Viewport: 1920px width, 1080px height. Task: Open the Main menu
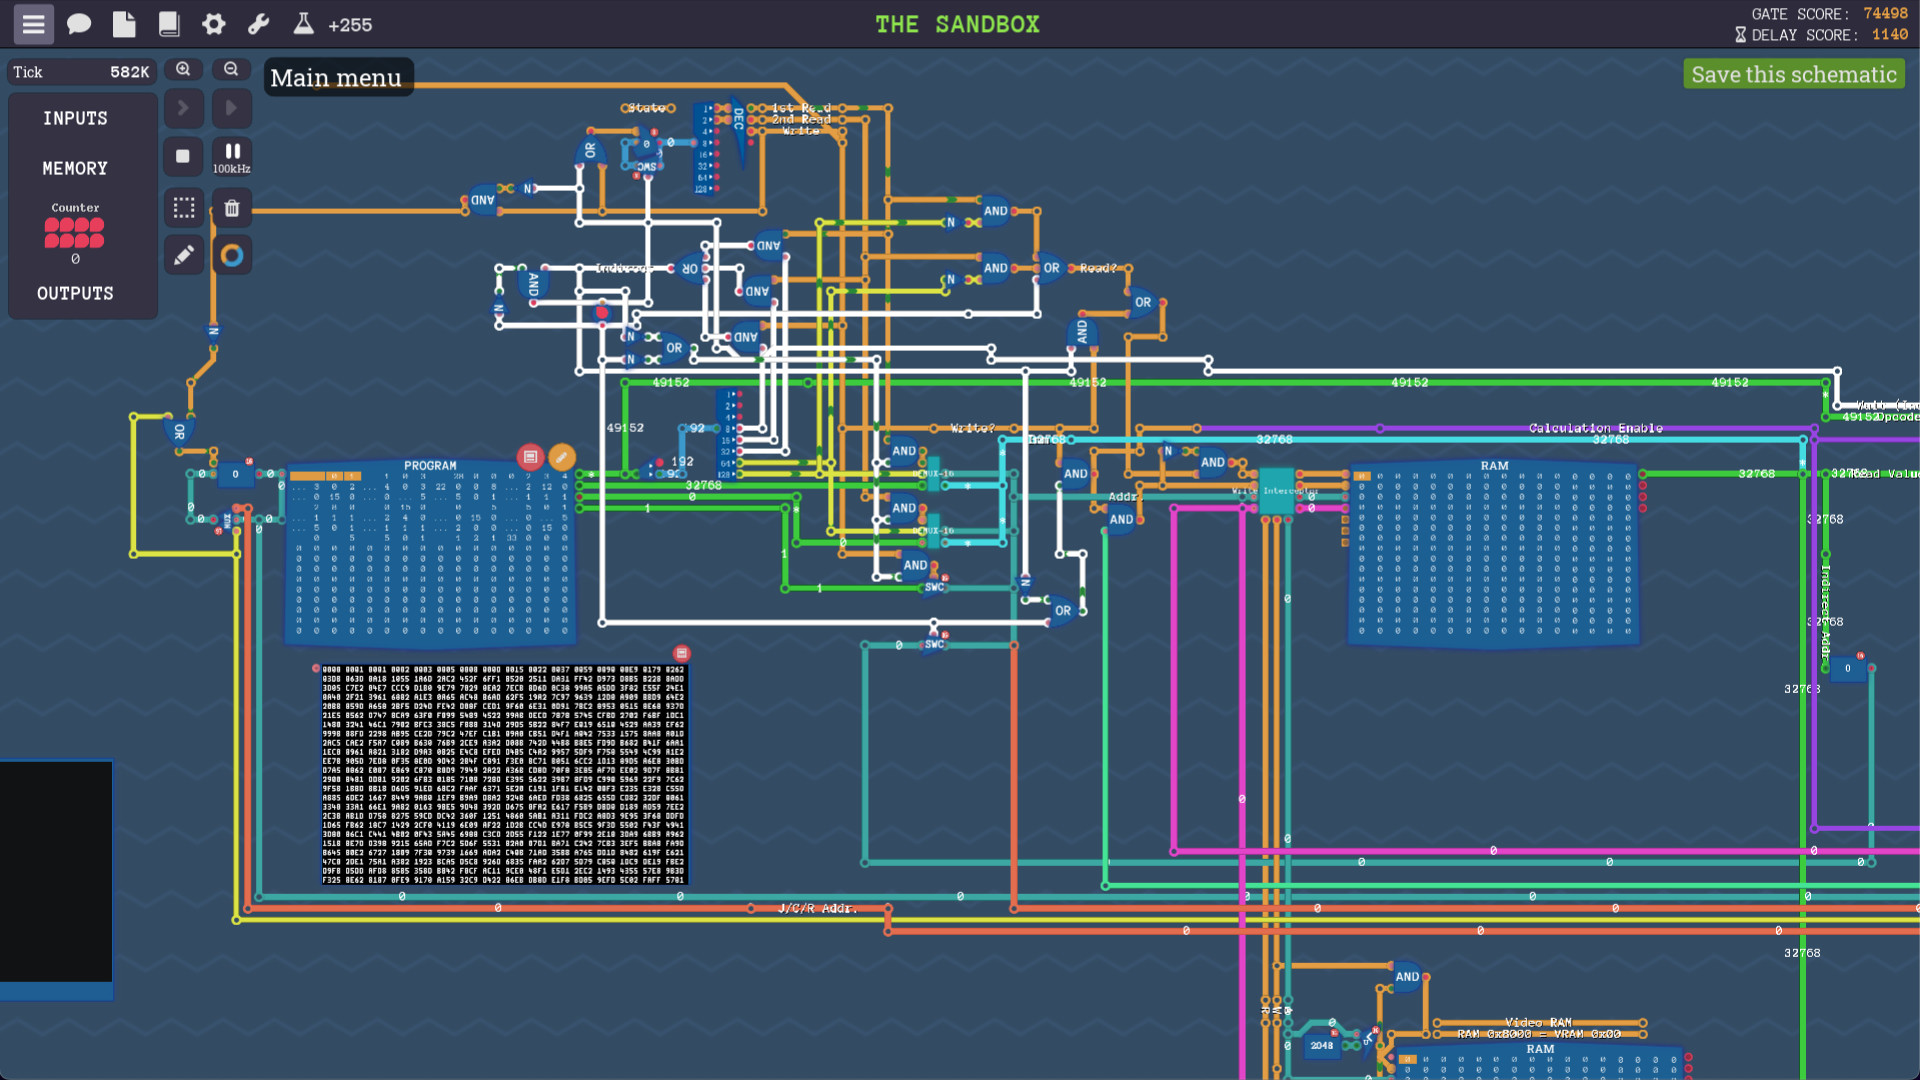coord(33,24)
